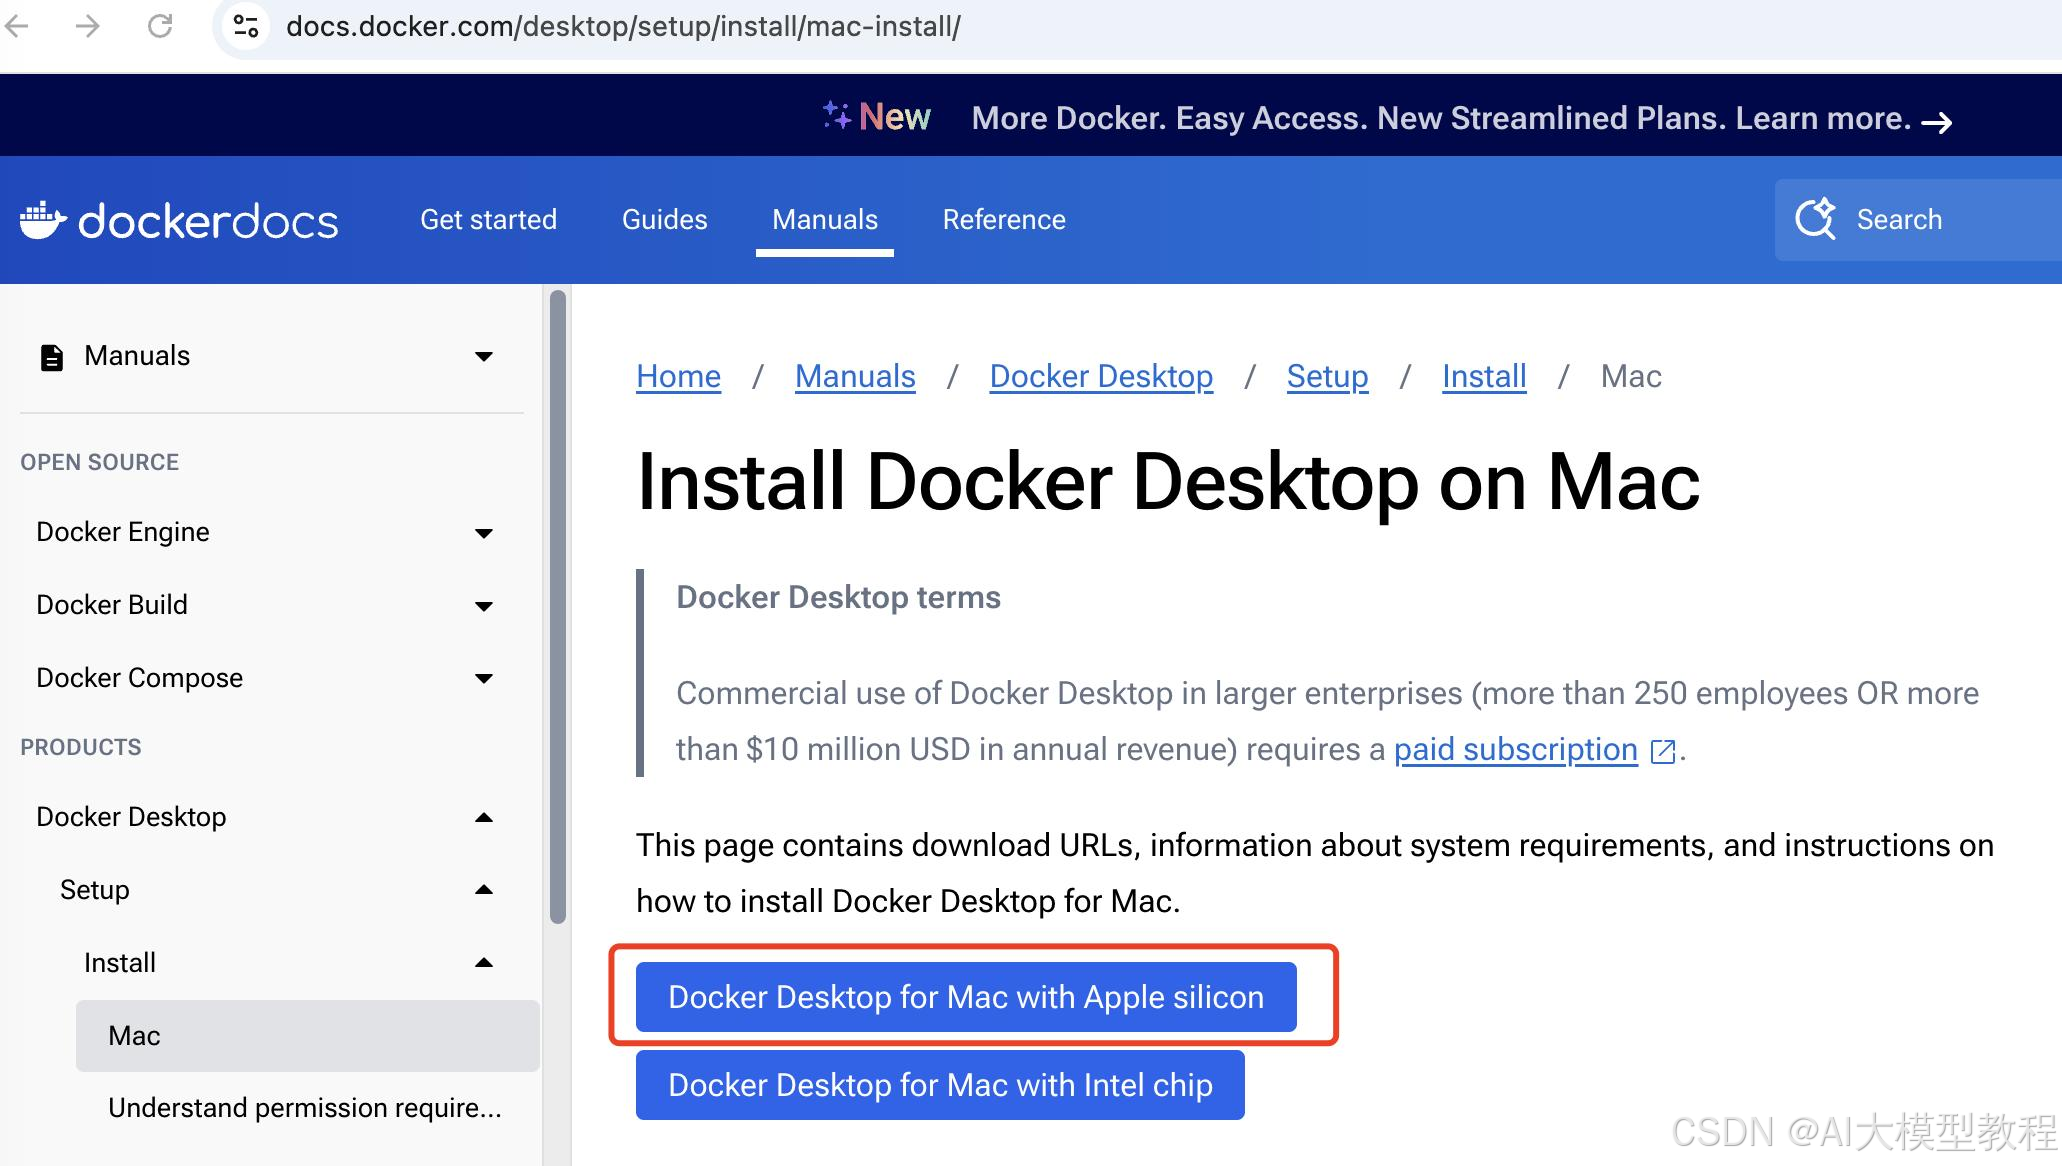The height and width of the screenshot is (1166, 2062).
Task: Download Docker Desktop for Mac with Apple silicon
Action: [966, 997]
